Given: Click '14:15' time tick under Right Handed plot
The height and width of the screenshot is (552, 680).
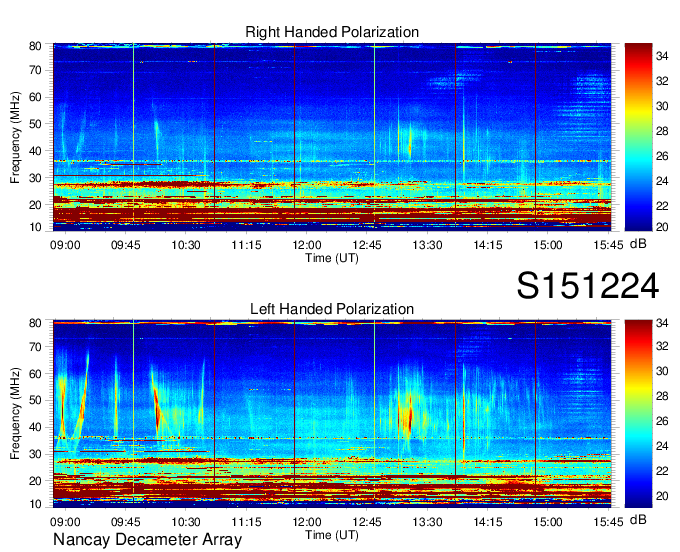Looking at the screenshot, I should [487, 245].
